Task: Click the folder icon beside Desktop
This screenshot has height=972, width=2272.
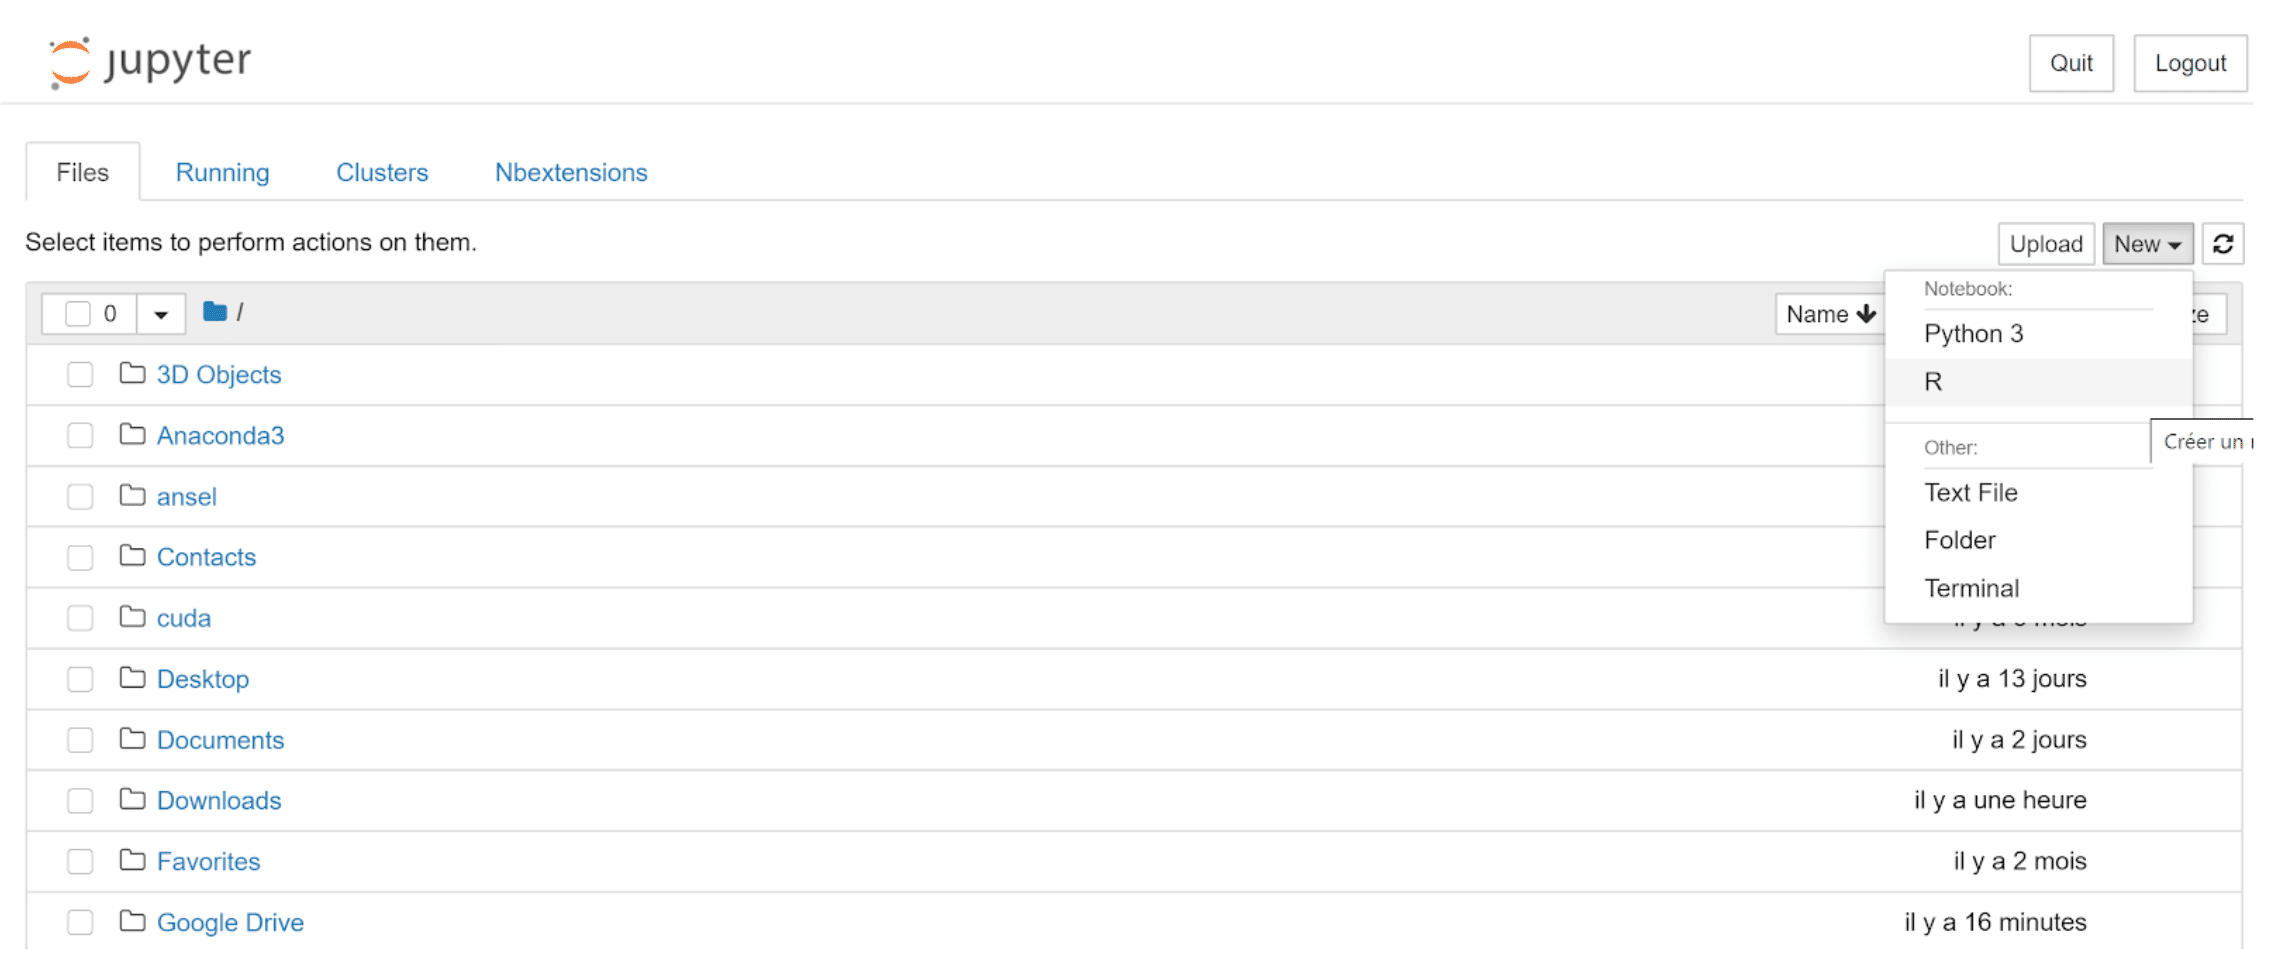Action: (132, 678)
